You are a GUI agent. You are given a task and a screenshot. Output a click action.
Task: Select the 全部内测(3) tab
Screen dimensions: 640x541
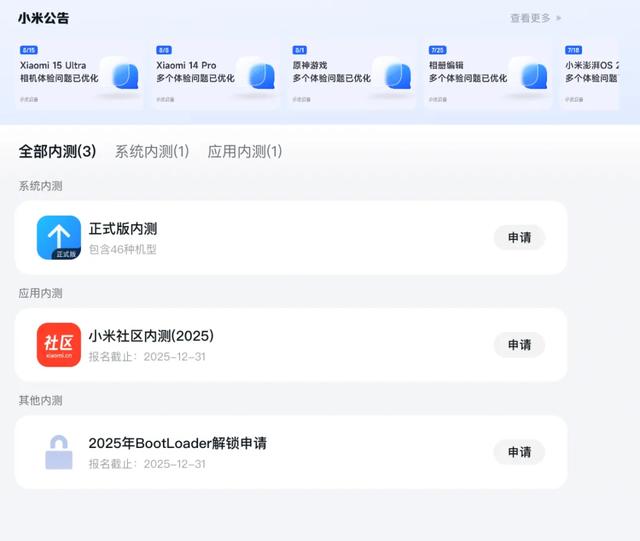(x=57, y=151)
